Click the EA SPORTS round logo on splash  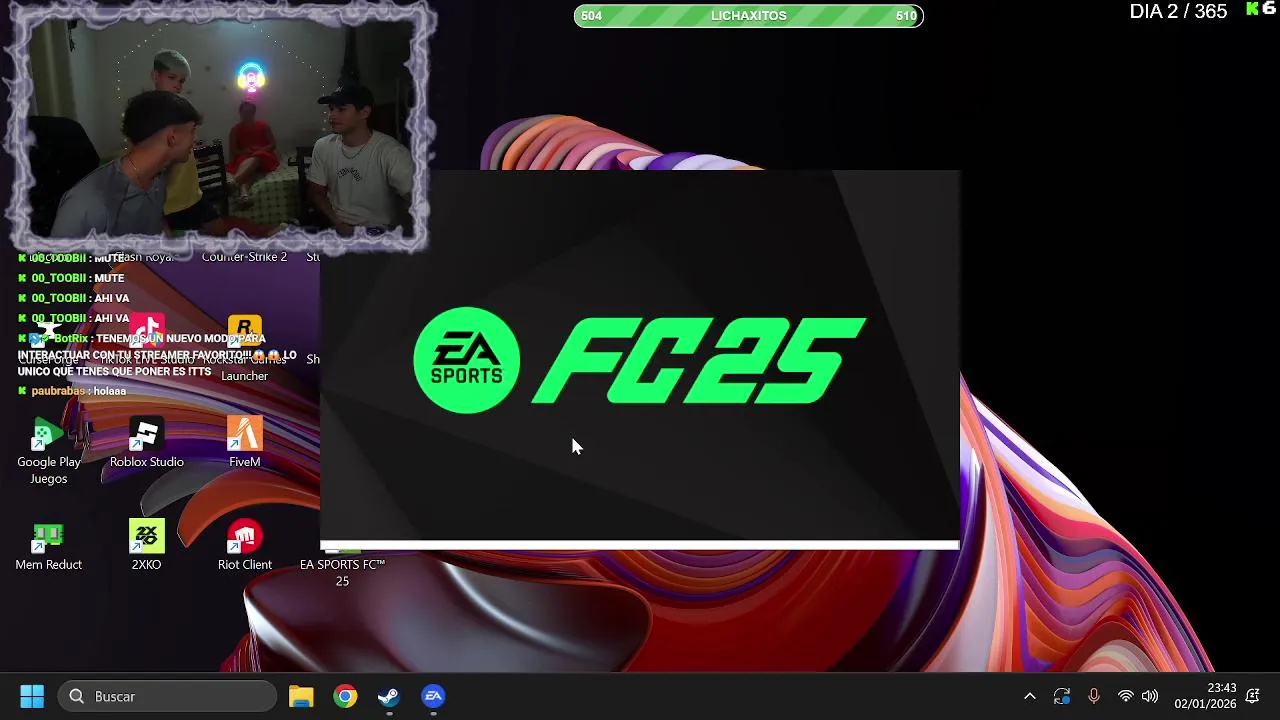click(466, 360)
